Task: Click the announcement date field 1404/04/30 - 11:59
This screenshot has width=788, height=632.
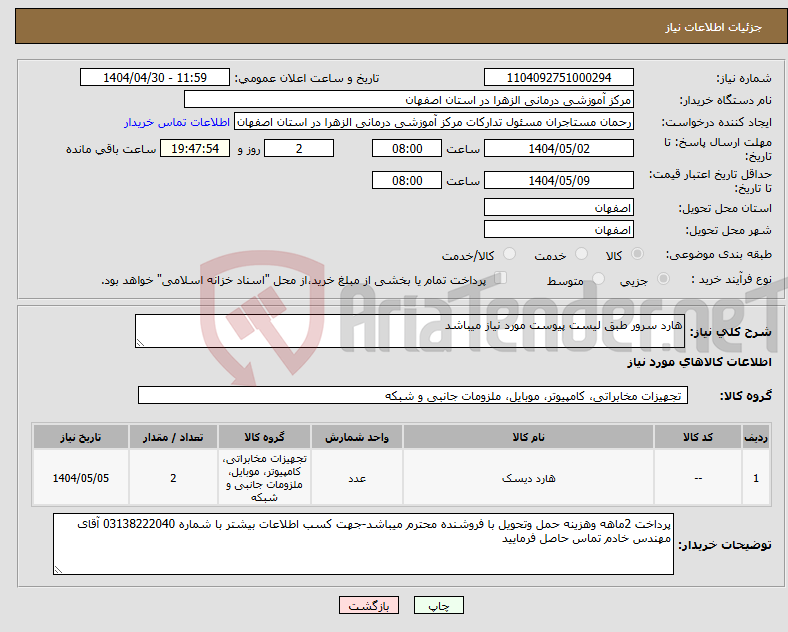Action: tap(155, 77)
